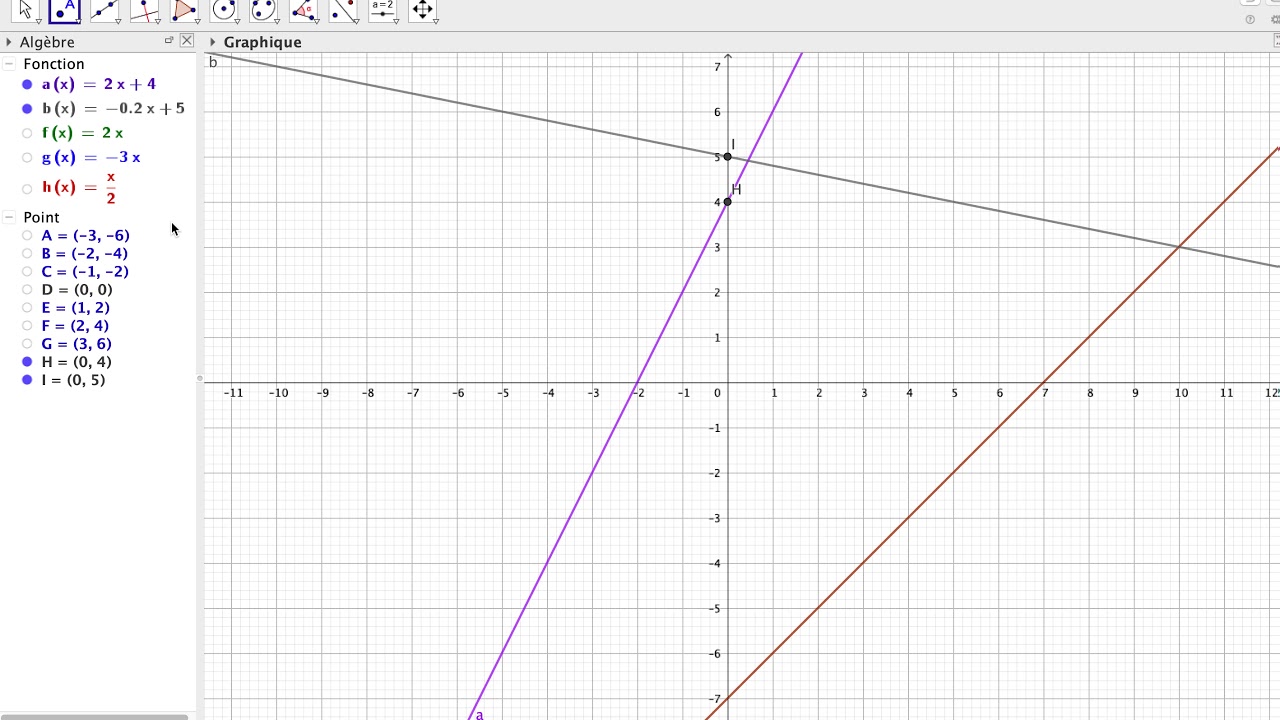Image resolution: width=1280 pixels, height=720 pixels.
Task: Collapse the Fonction group
Action: 9,64
